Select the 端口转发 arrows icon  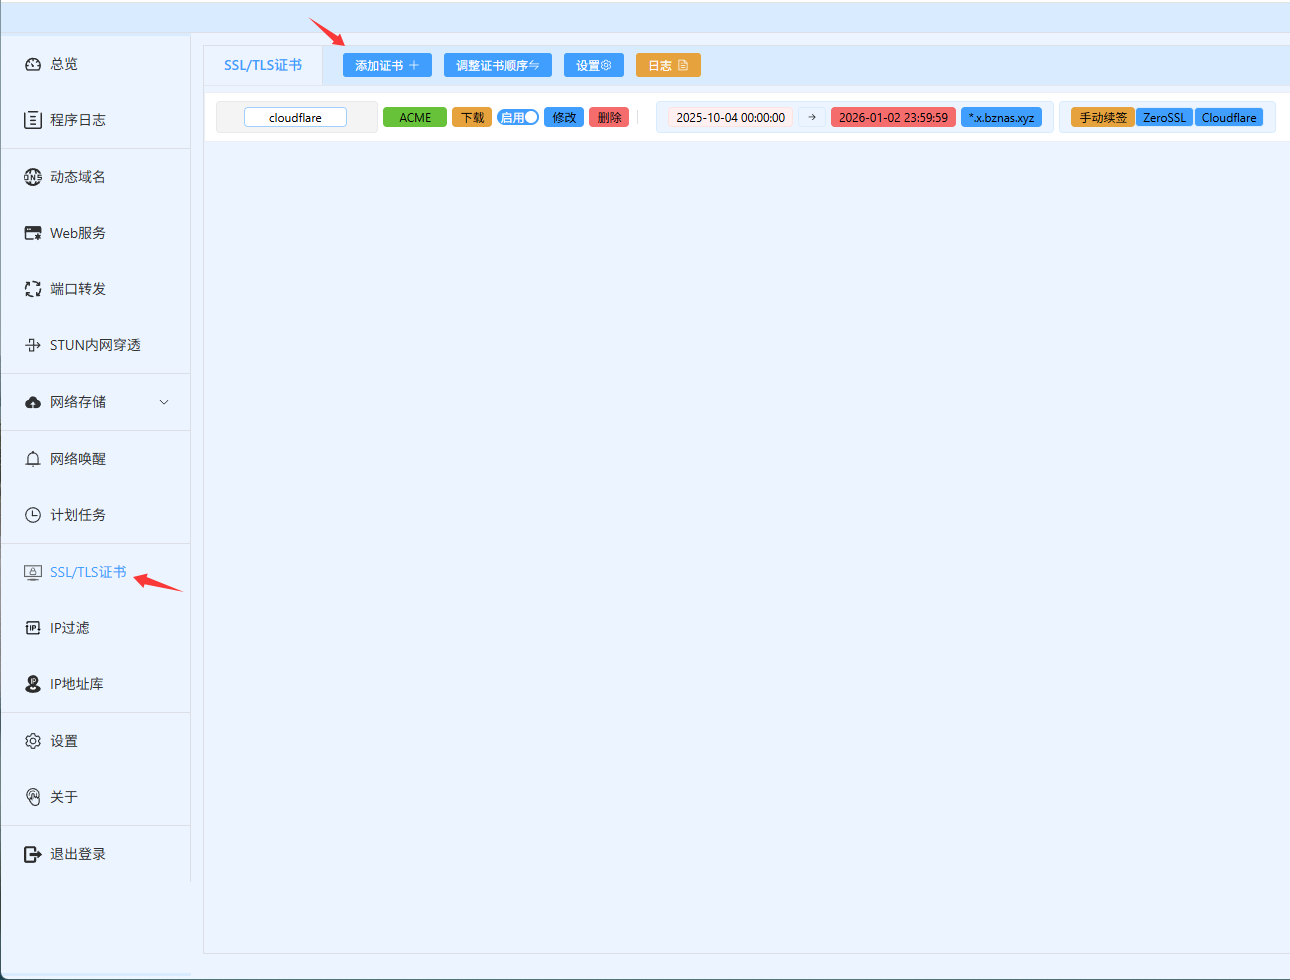[x=33, y=289]
